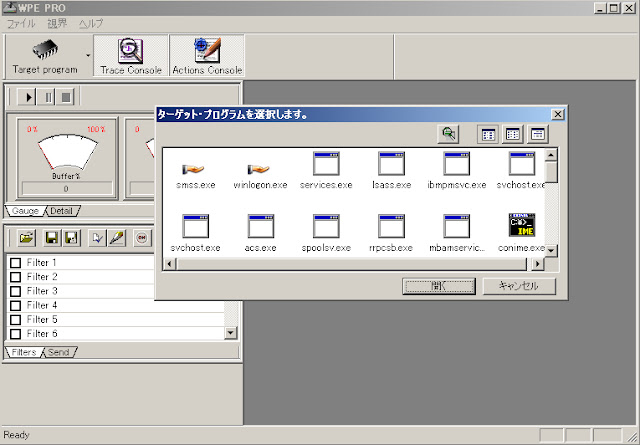The height and width of the screenshot is (445, 640).
Task: Pause logging with the pause button
Action: [x=46, y=97]
